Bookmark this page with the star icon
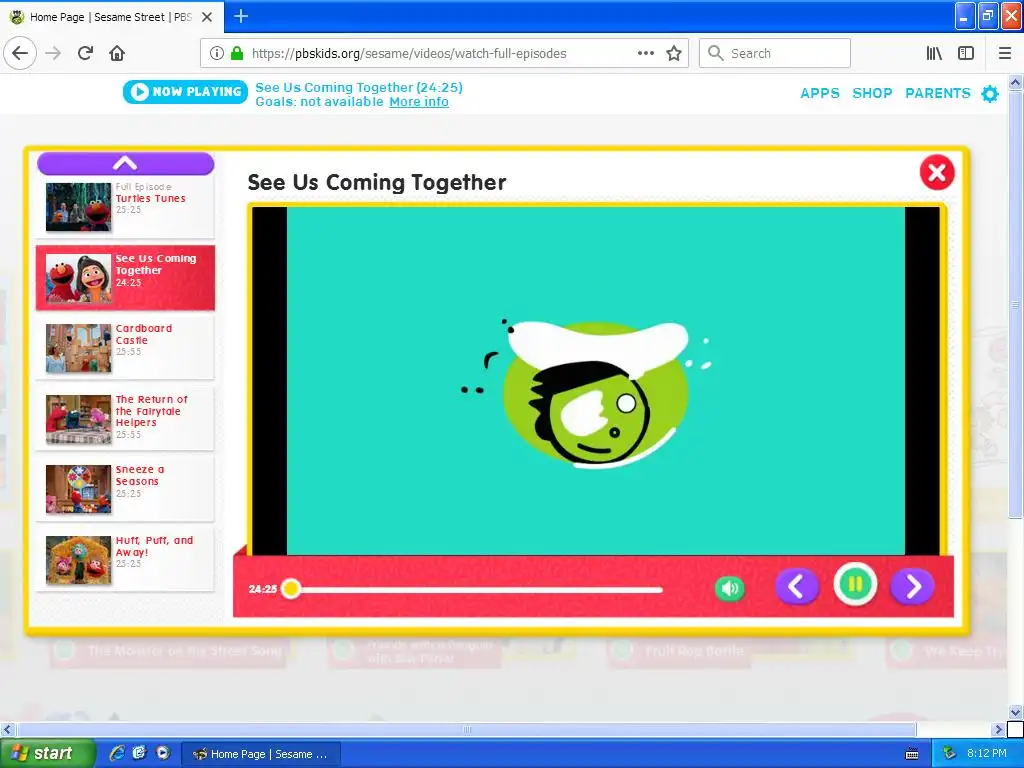Image resolution: width=1024 pixels, height=768 pixels. point(674,54)
